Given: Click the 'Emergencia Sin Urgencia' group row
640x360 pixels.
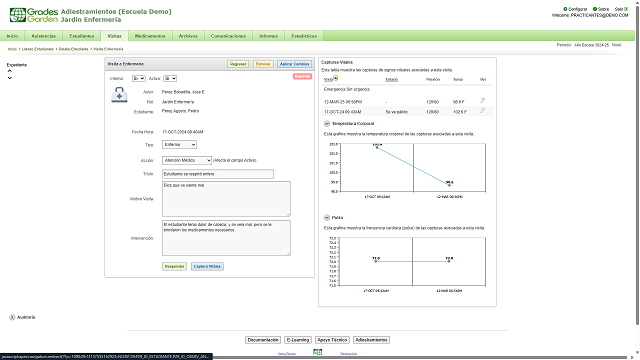Looking at the screenshot, I should 407,89.
